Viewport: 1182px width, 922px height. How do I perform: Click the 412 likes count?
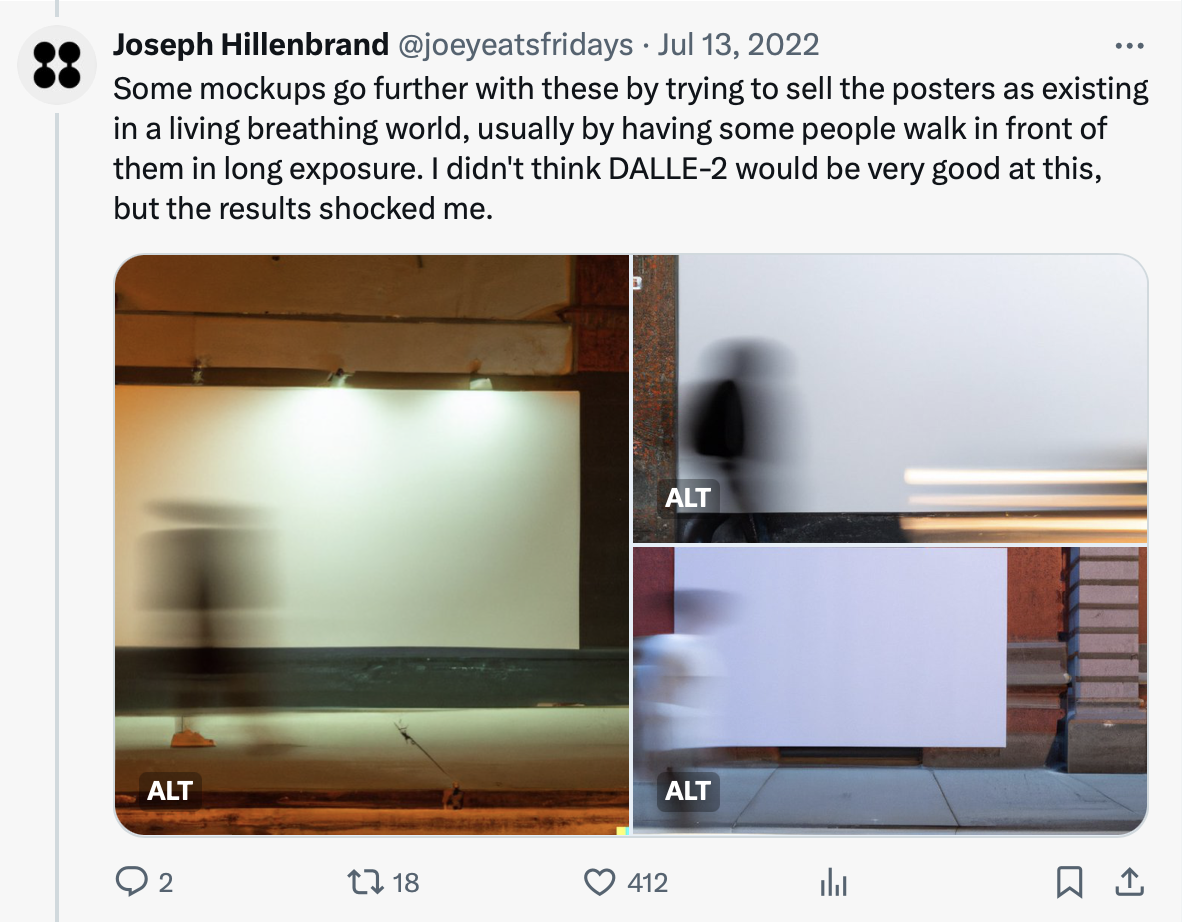[648, 883]
